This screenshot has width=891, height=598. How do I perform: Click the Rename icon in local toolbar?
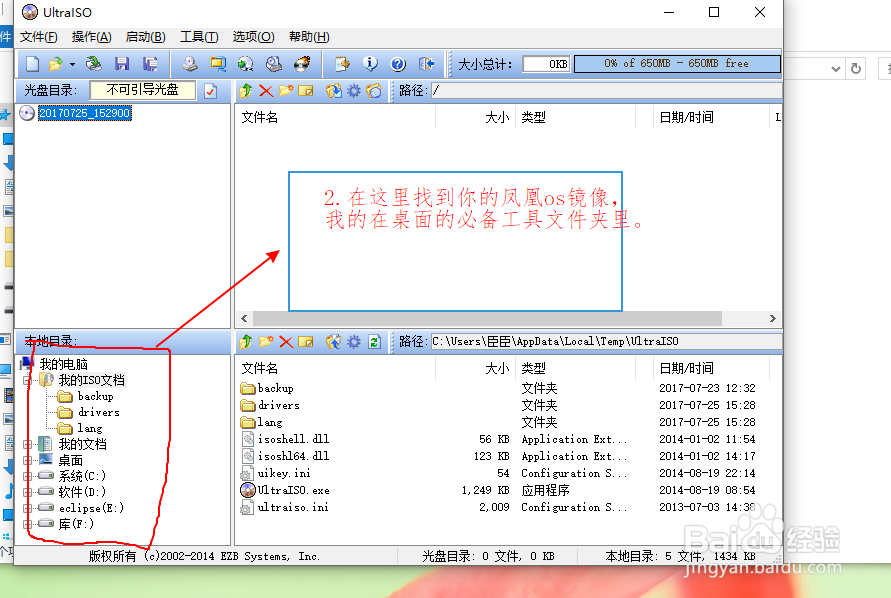(306, 342)
